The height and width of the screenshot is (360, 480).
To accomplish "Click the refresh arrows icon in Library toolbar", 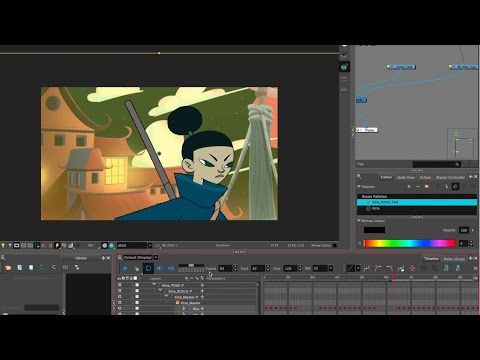I will (x=54, y=267).
